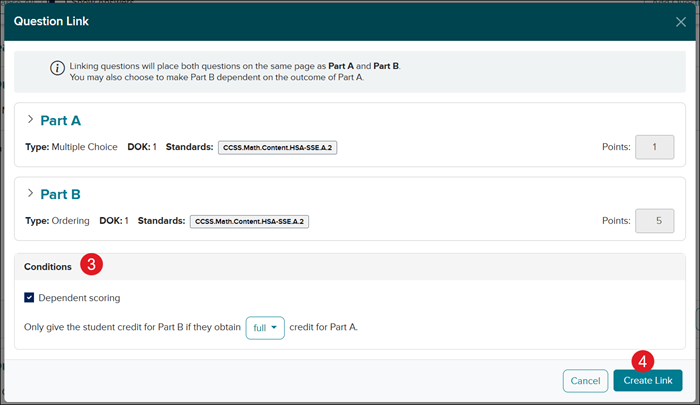Screen dimensions: 700x405
Task: Expand Part A with its chevron arrow
Action: click(x=29, y=120)
